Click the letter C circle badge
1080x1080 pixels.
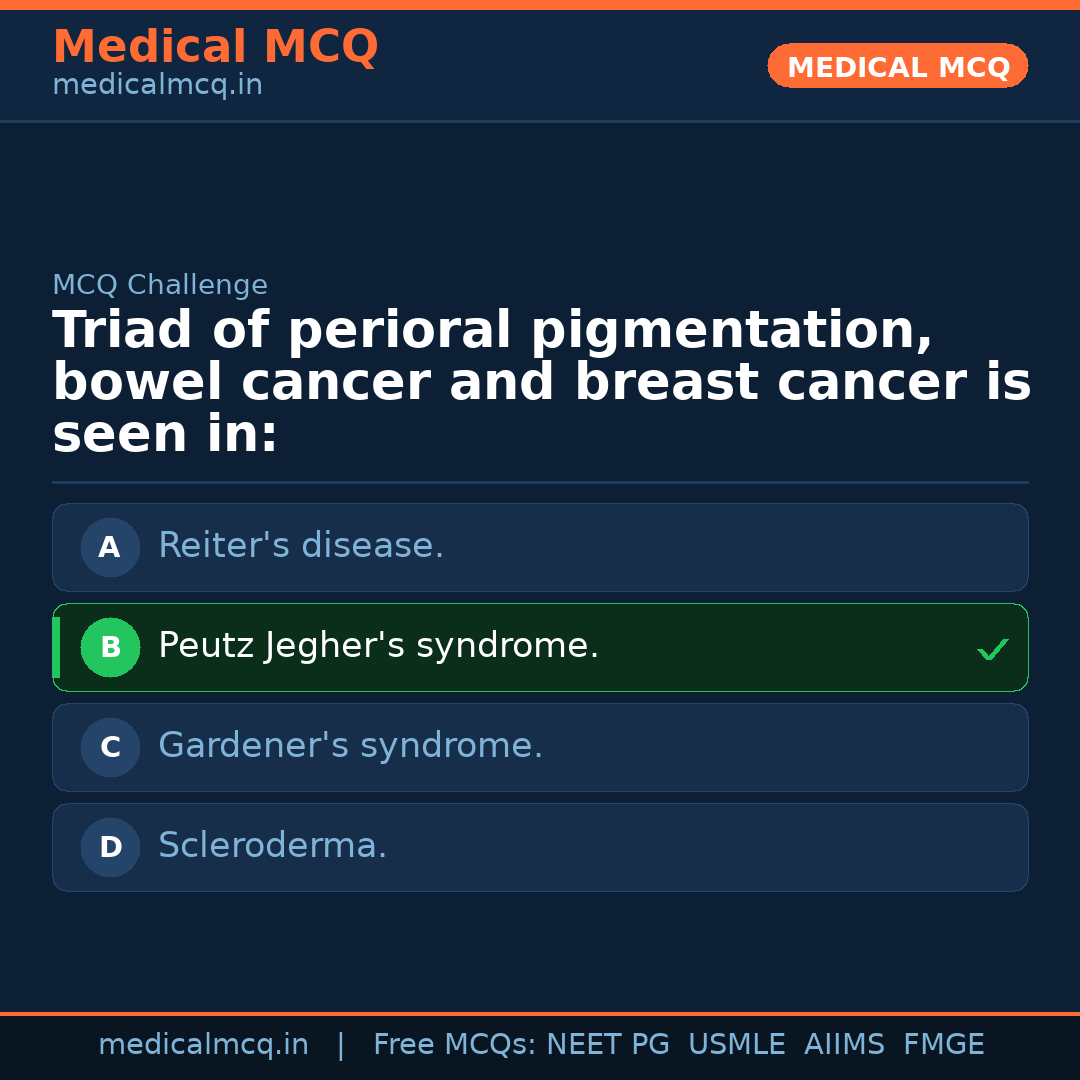[x=110, y=747]
